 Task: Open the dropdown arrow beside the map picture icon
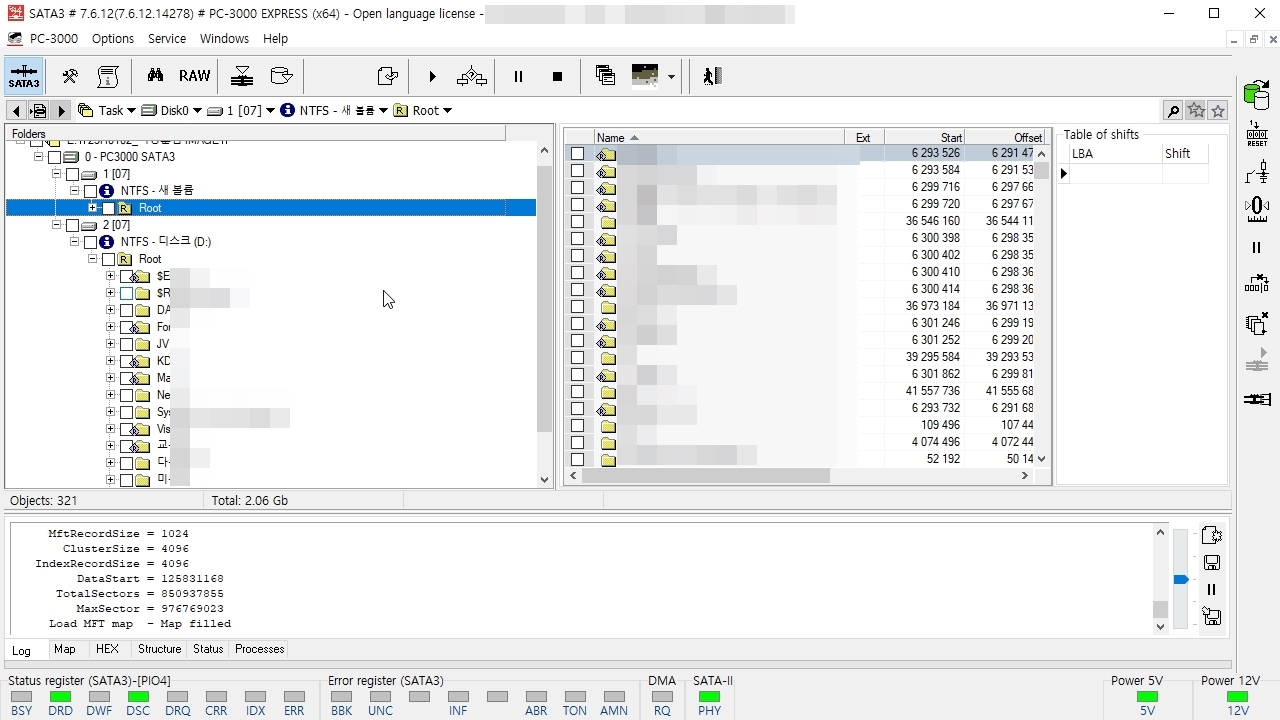[671, 77]
